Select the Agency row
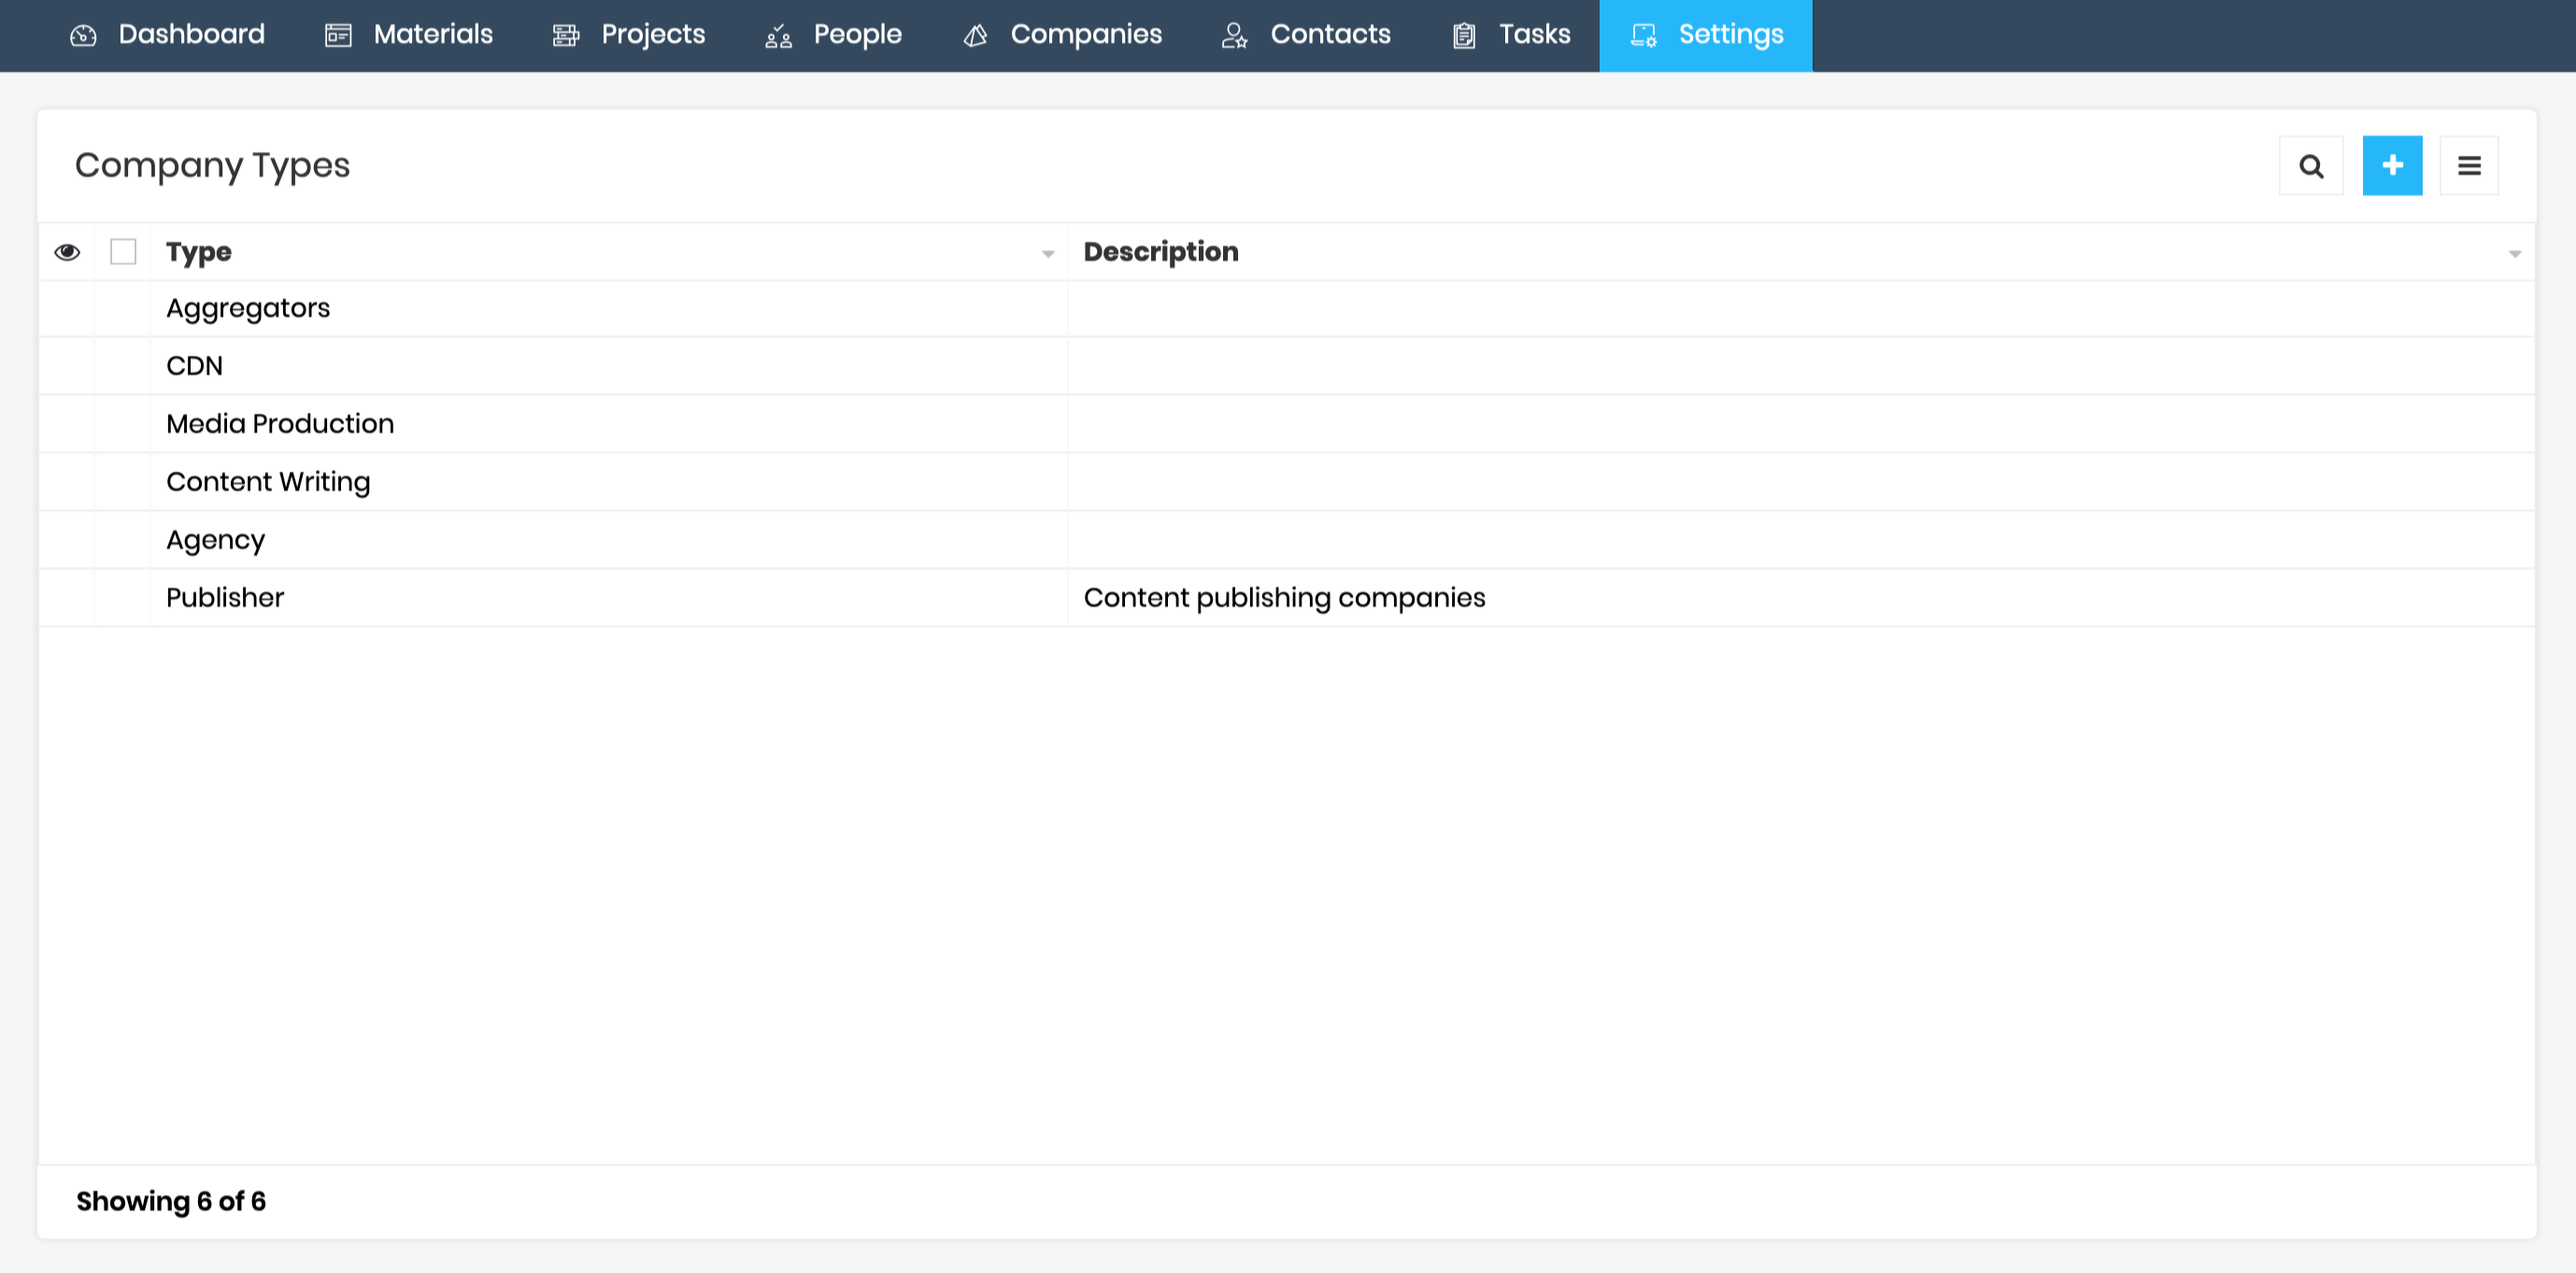This screenshot has width=2576, height=1273. [x=1287, y=541]
